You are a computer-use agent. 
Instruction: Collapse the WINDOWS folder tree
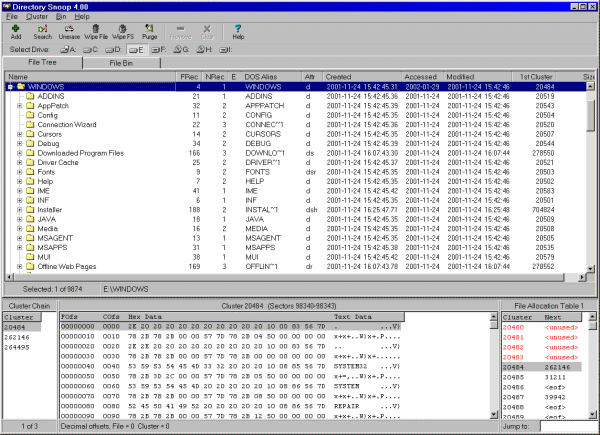coord(9,87)
